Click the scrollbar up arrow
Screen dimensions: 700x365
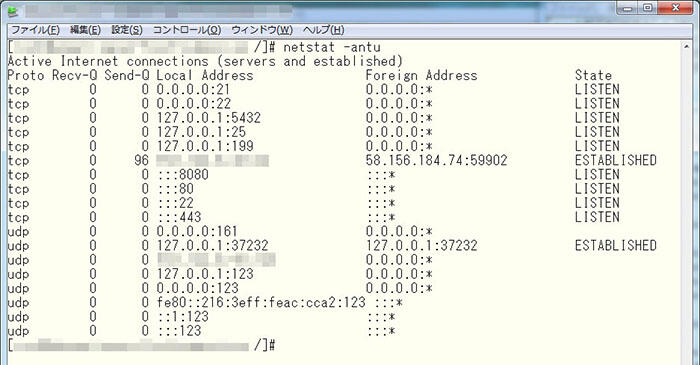click(x=687, y=46)
